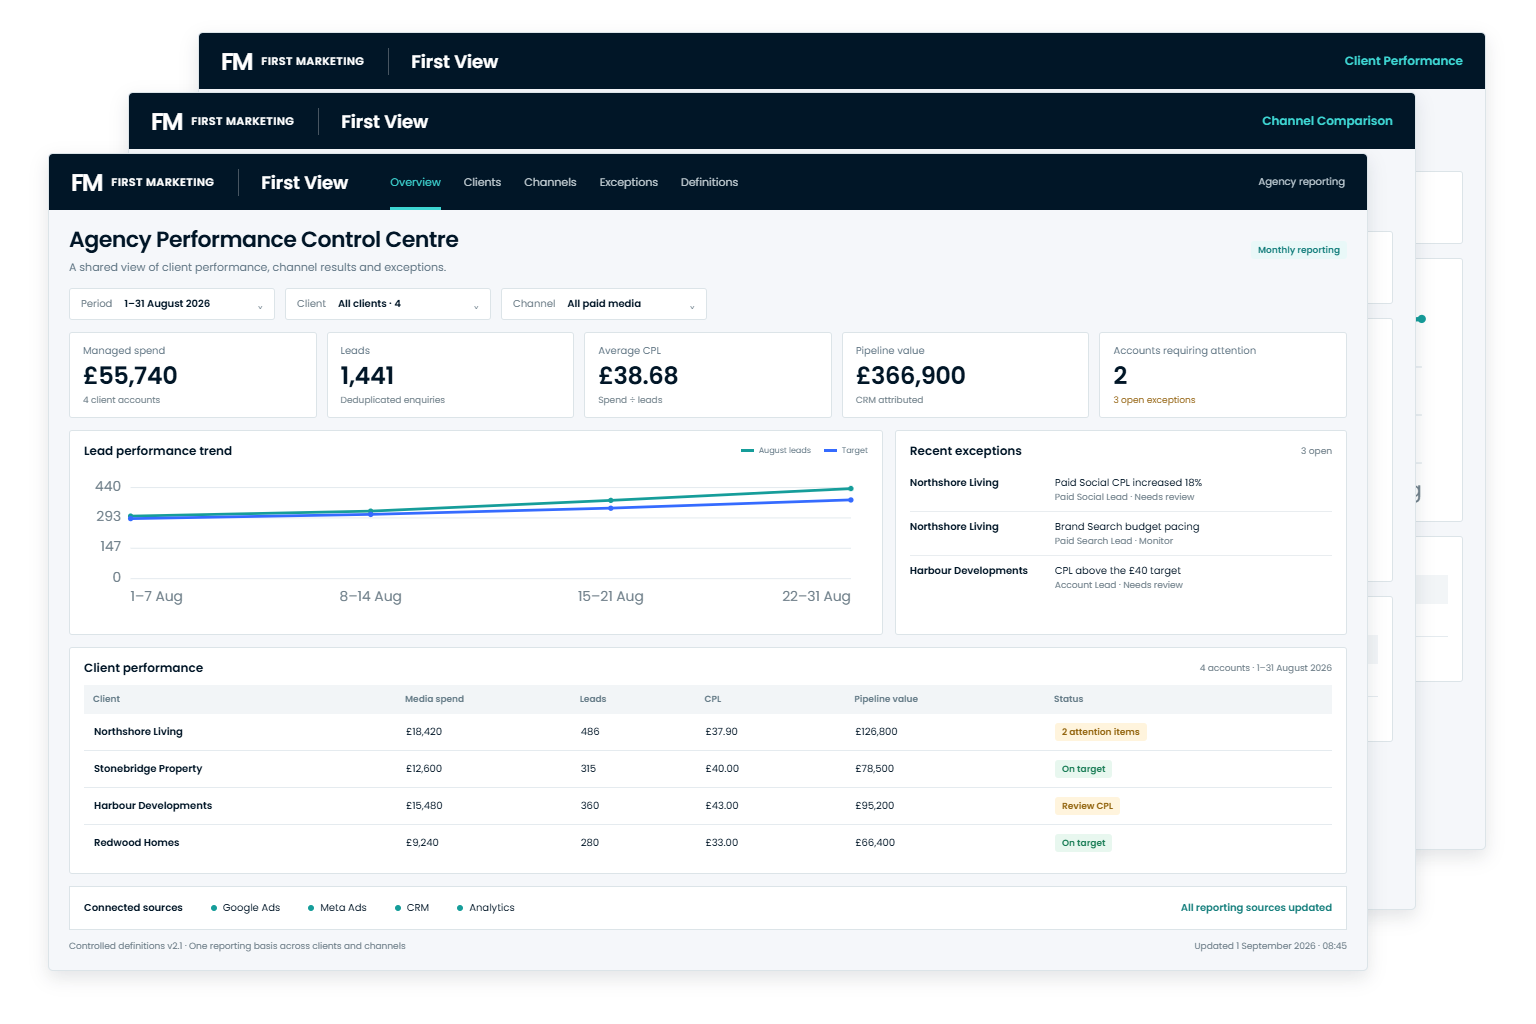Switch to the Channels tab

pyautogui.click(x=550, y=182)
